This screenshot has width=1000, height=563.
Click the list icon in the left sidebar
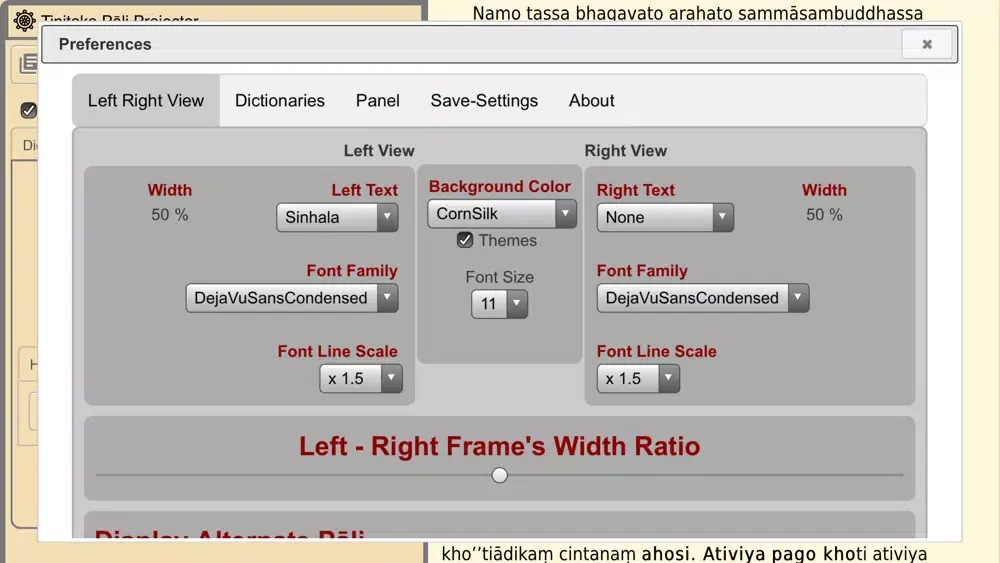(28, 63)
